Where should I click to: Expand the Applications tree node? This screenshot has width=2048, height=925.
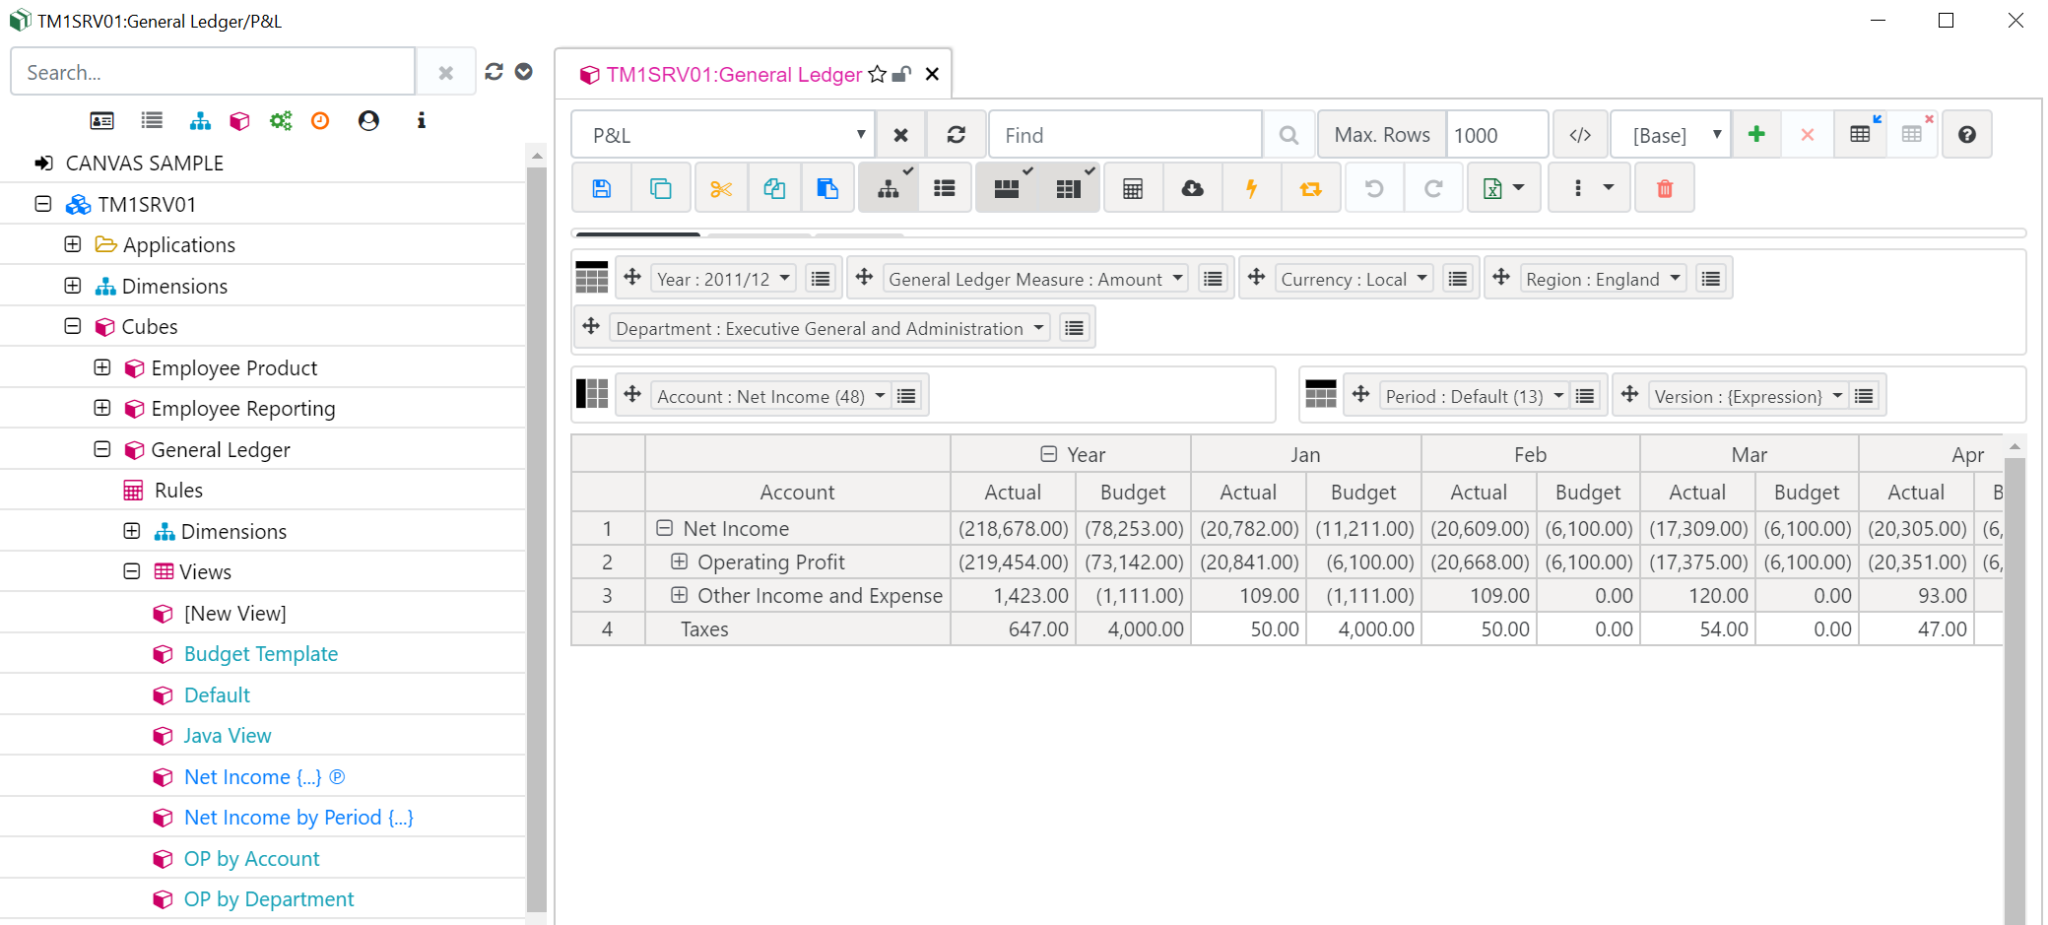point(73,245)
